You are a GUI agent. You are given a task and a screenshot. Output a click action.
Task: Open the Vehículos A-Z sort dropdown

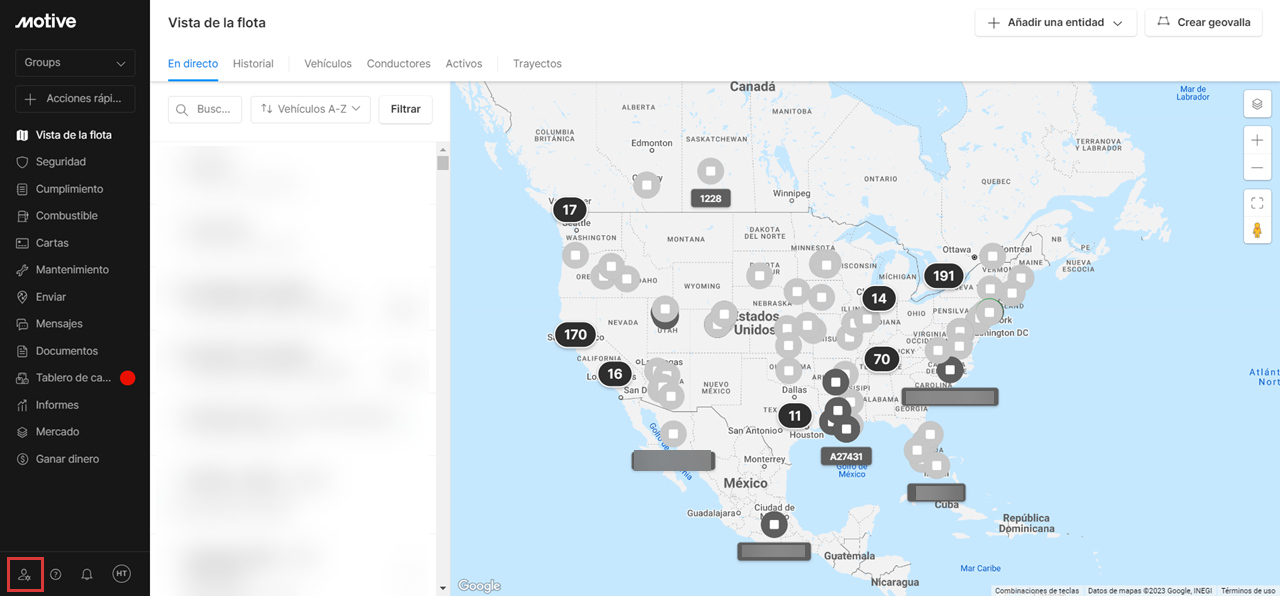(x=311, y=109)
